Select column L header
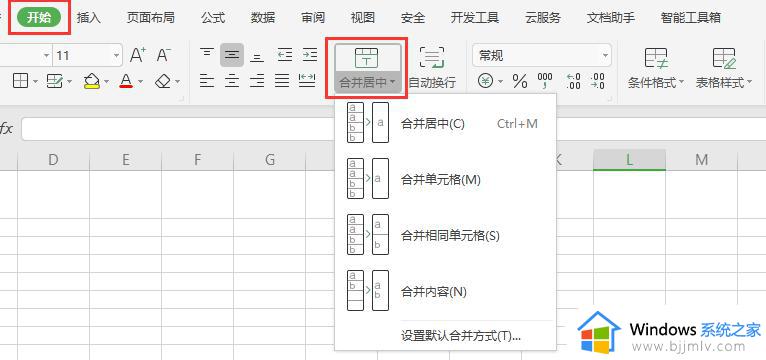The width and height of the screenshot is (766, 360). point(629,159)
